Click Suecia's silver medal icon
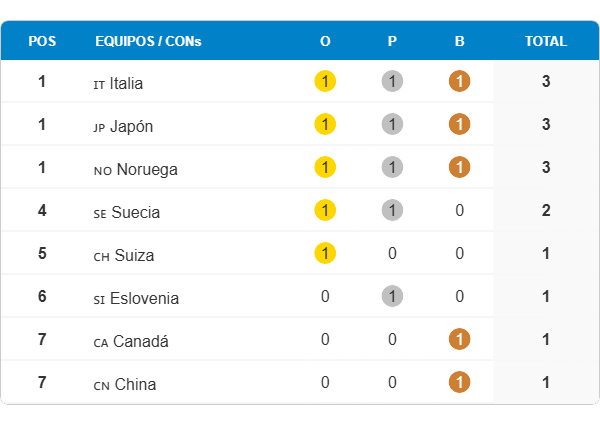600x425 pixels. pyautogui.click(x=392, y=210)
